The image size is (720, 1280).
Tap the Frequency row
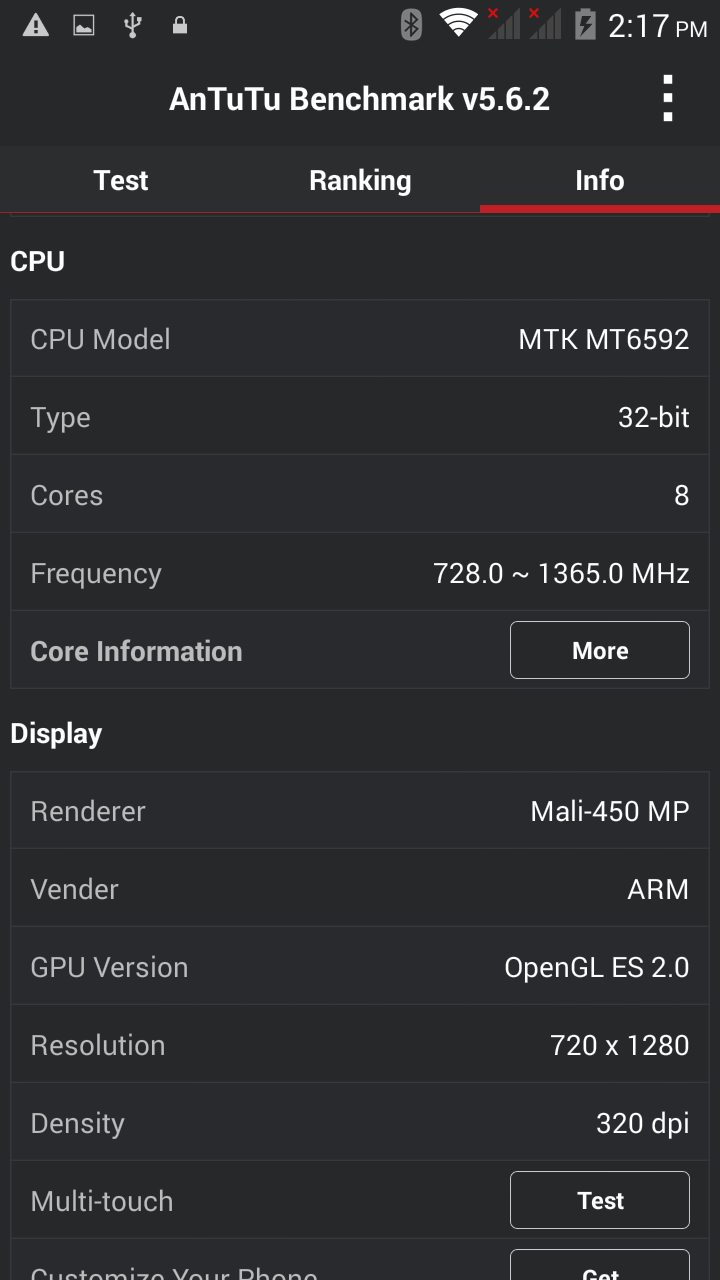pyautogui.click(x=360, y=573)
